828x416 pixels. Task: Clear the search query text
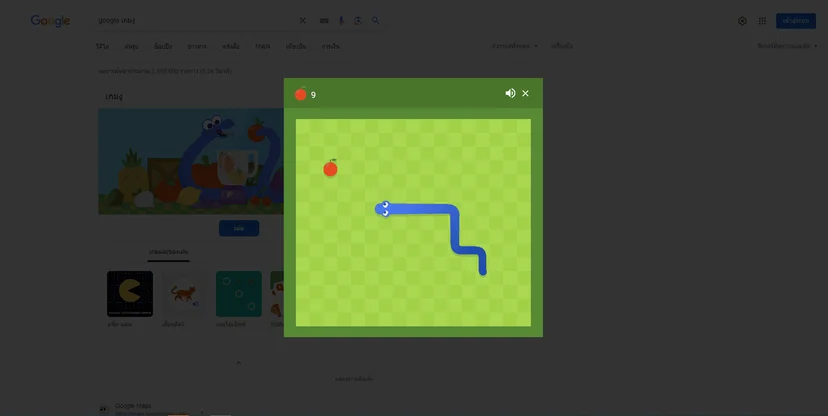[303, 21]
